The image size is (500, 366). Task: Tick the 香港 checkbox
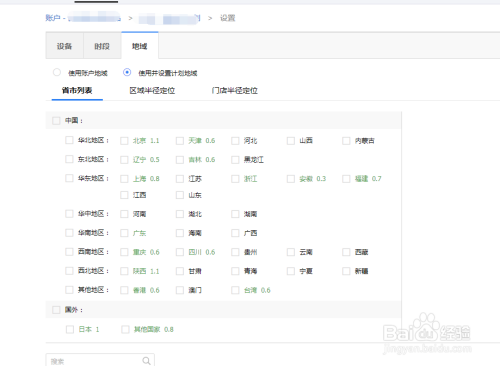pyautogui.click(x=124, y=290)
